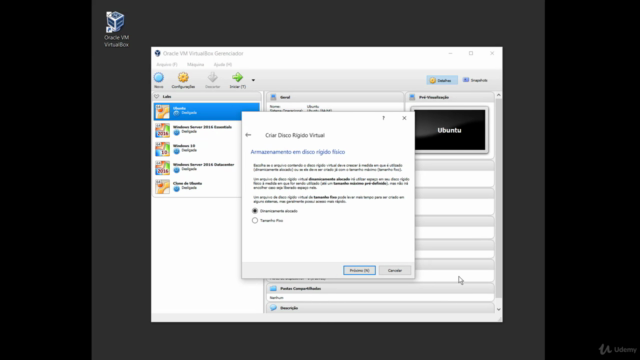This screenshot has height=360, width=640.
Task: Open the Ajuda menu
Action: [222, 64]
